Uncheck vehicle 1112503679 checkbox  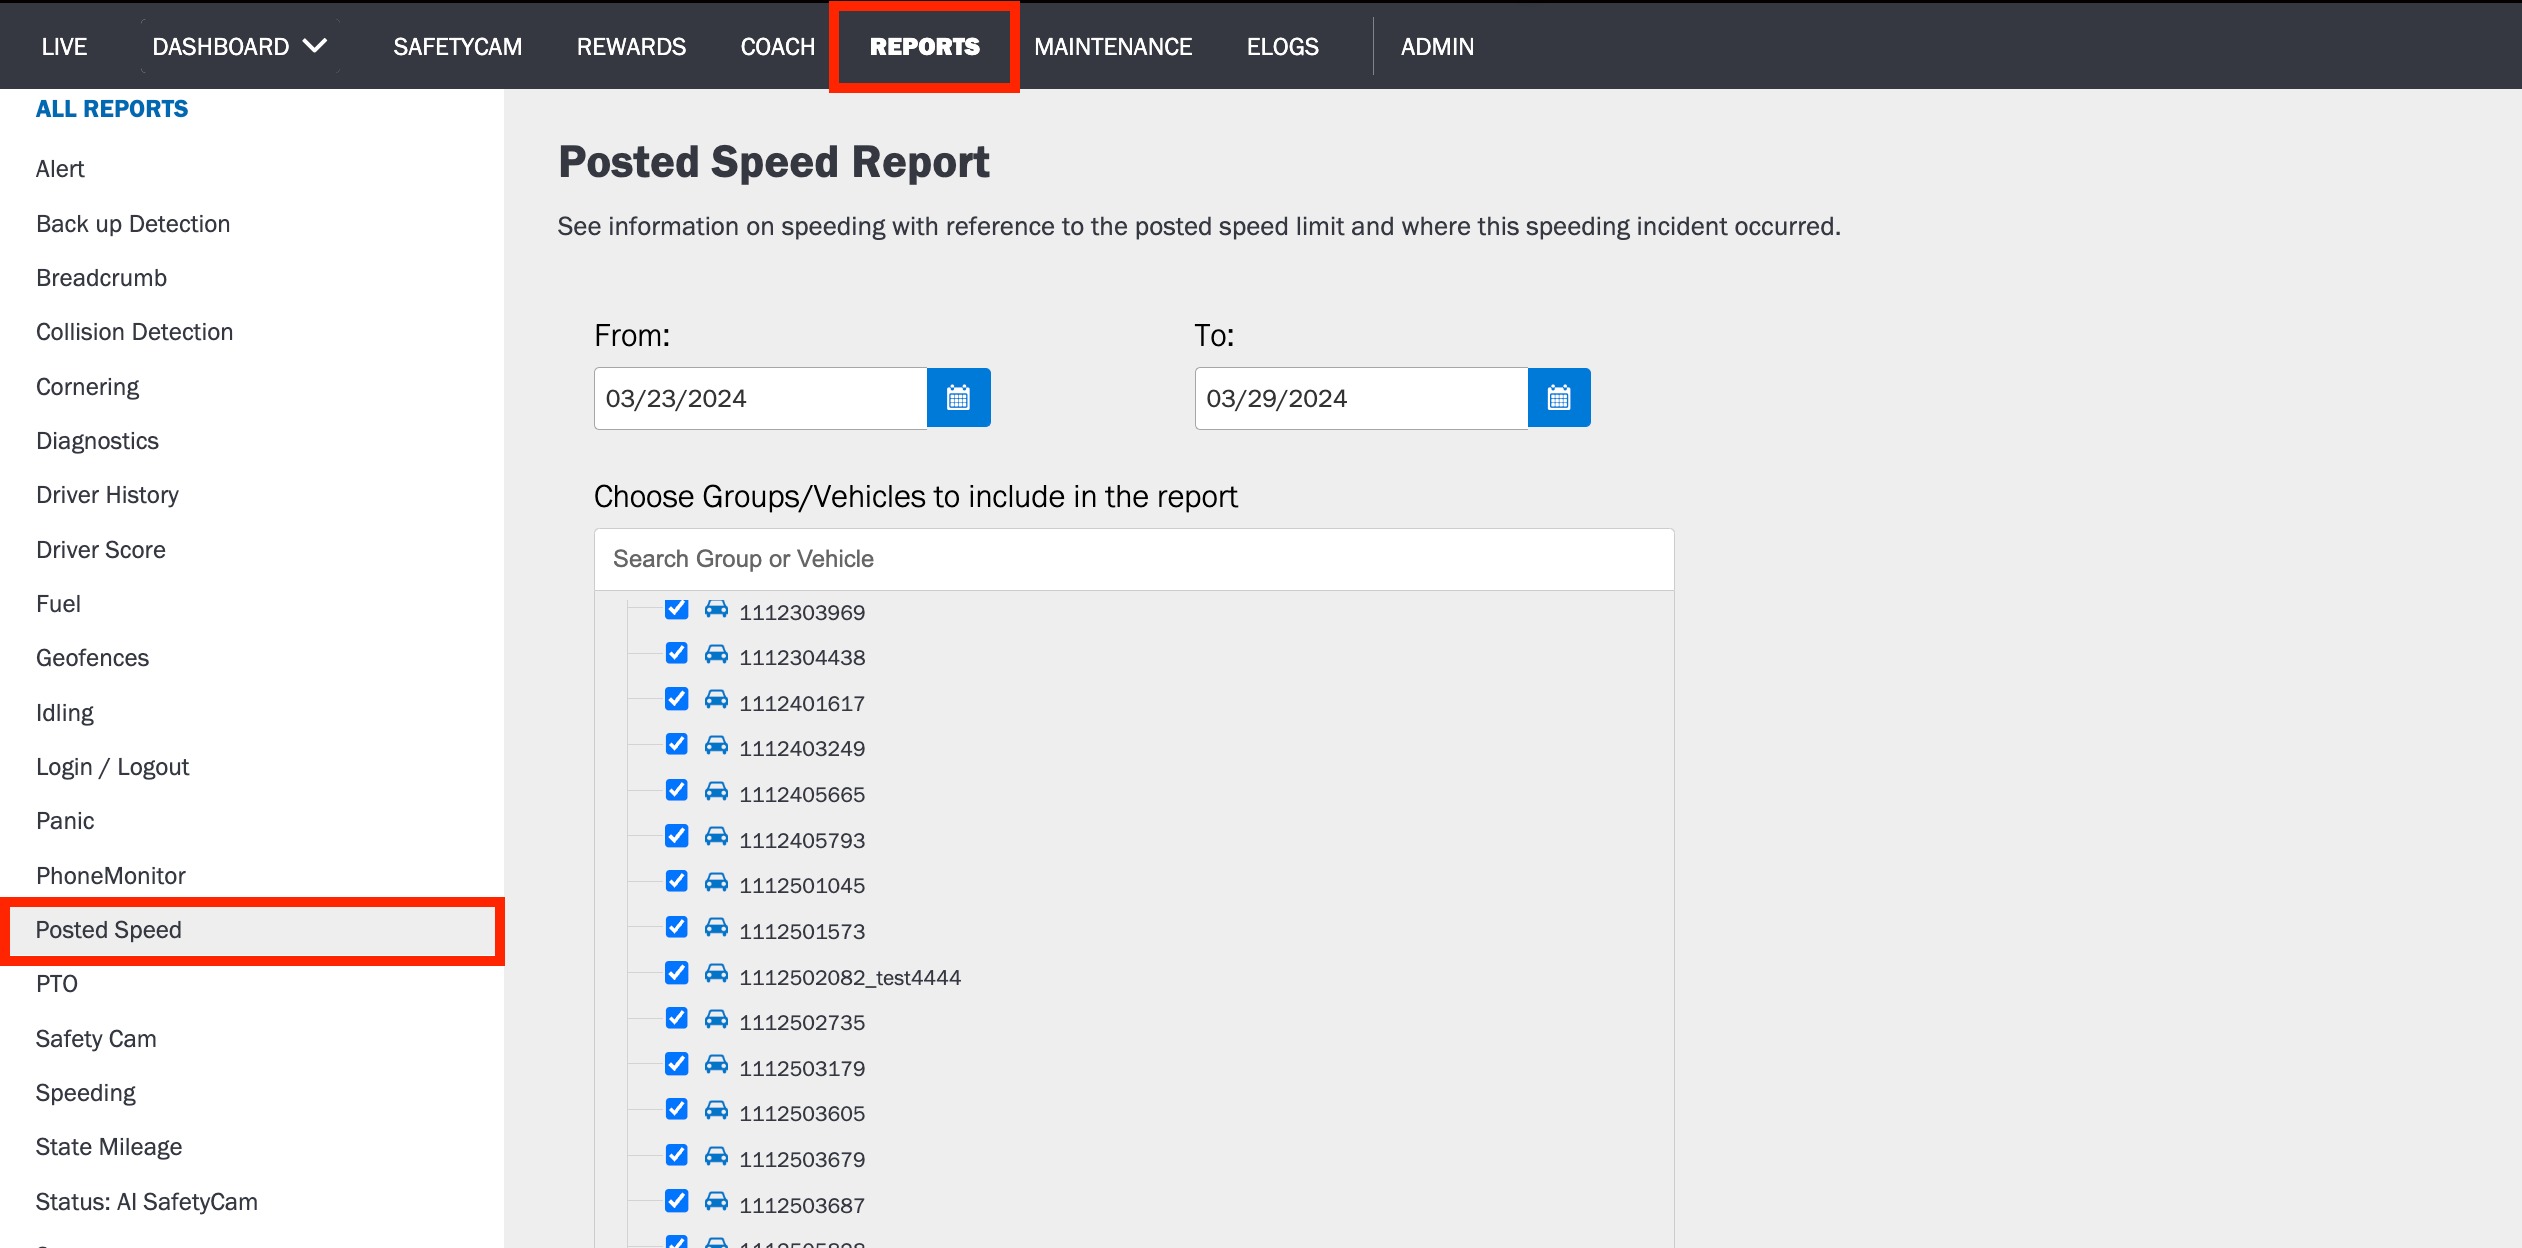(677, 1156)
